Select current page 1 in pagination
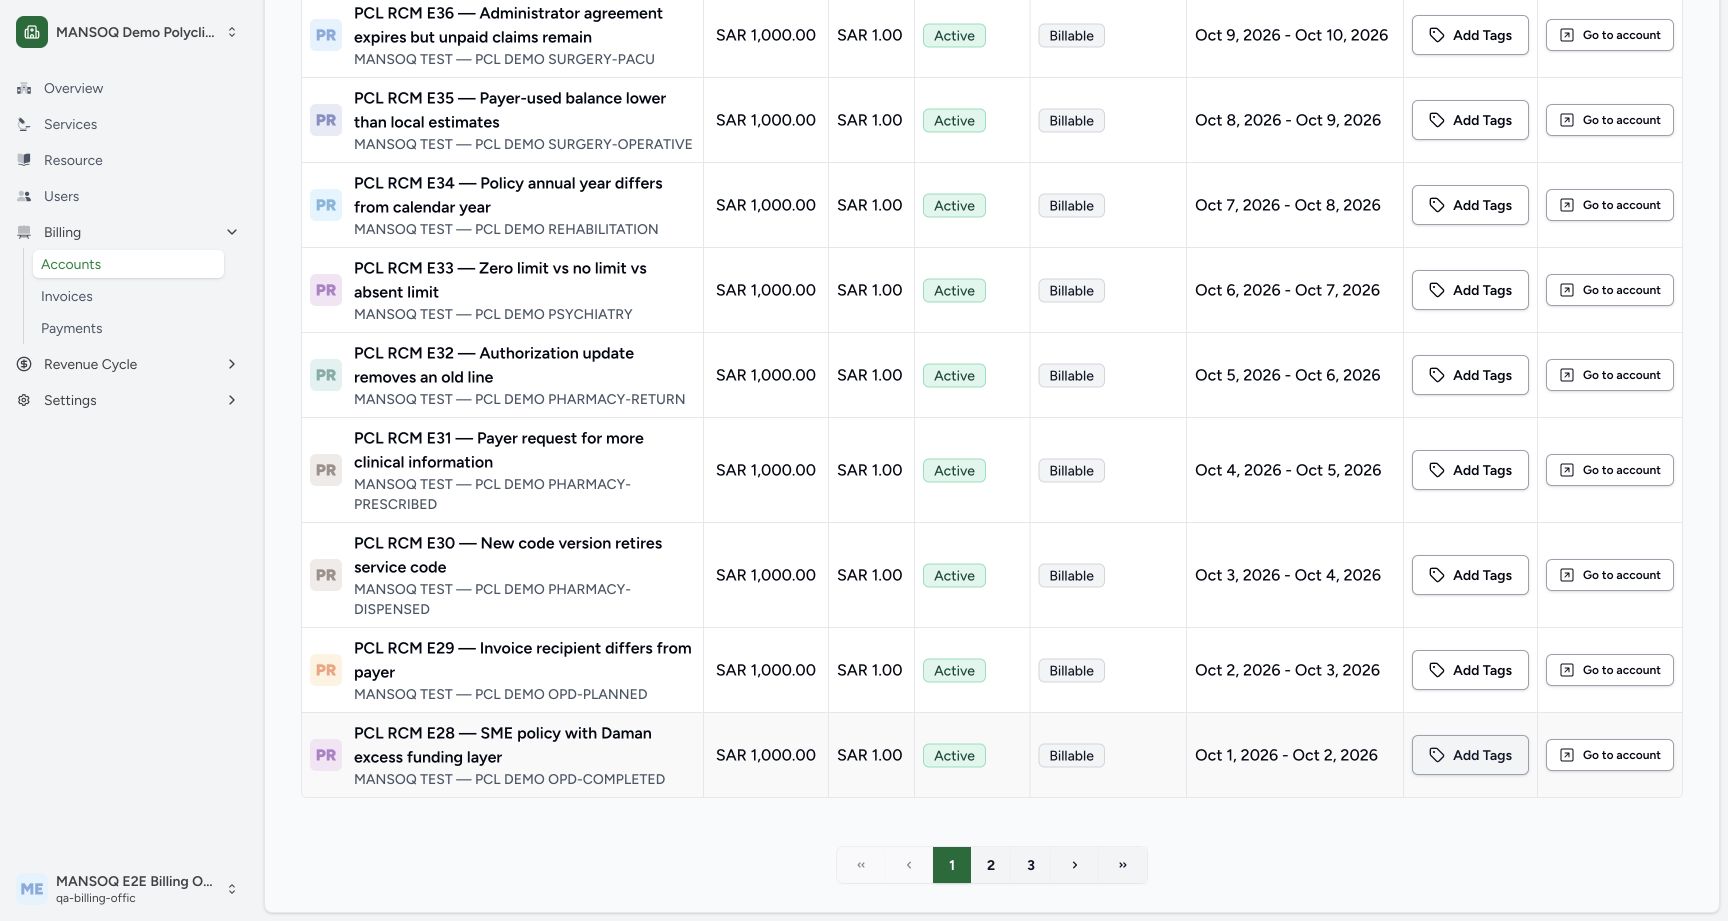 952,865
